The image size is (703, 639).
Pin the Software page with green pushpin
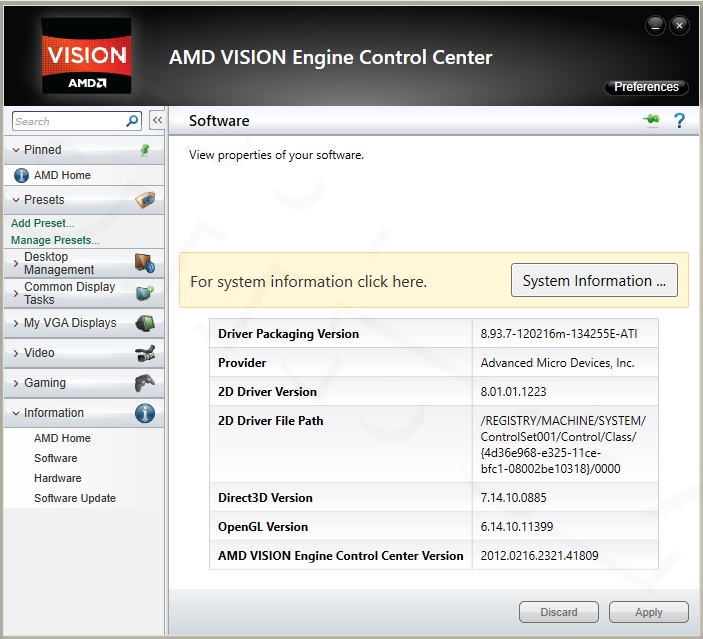(652, 120)
